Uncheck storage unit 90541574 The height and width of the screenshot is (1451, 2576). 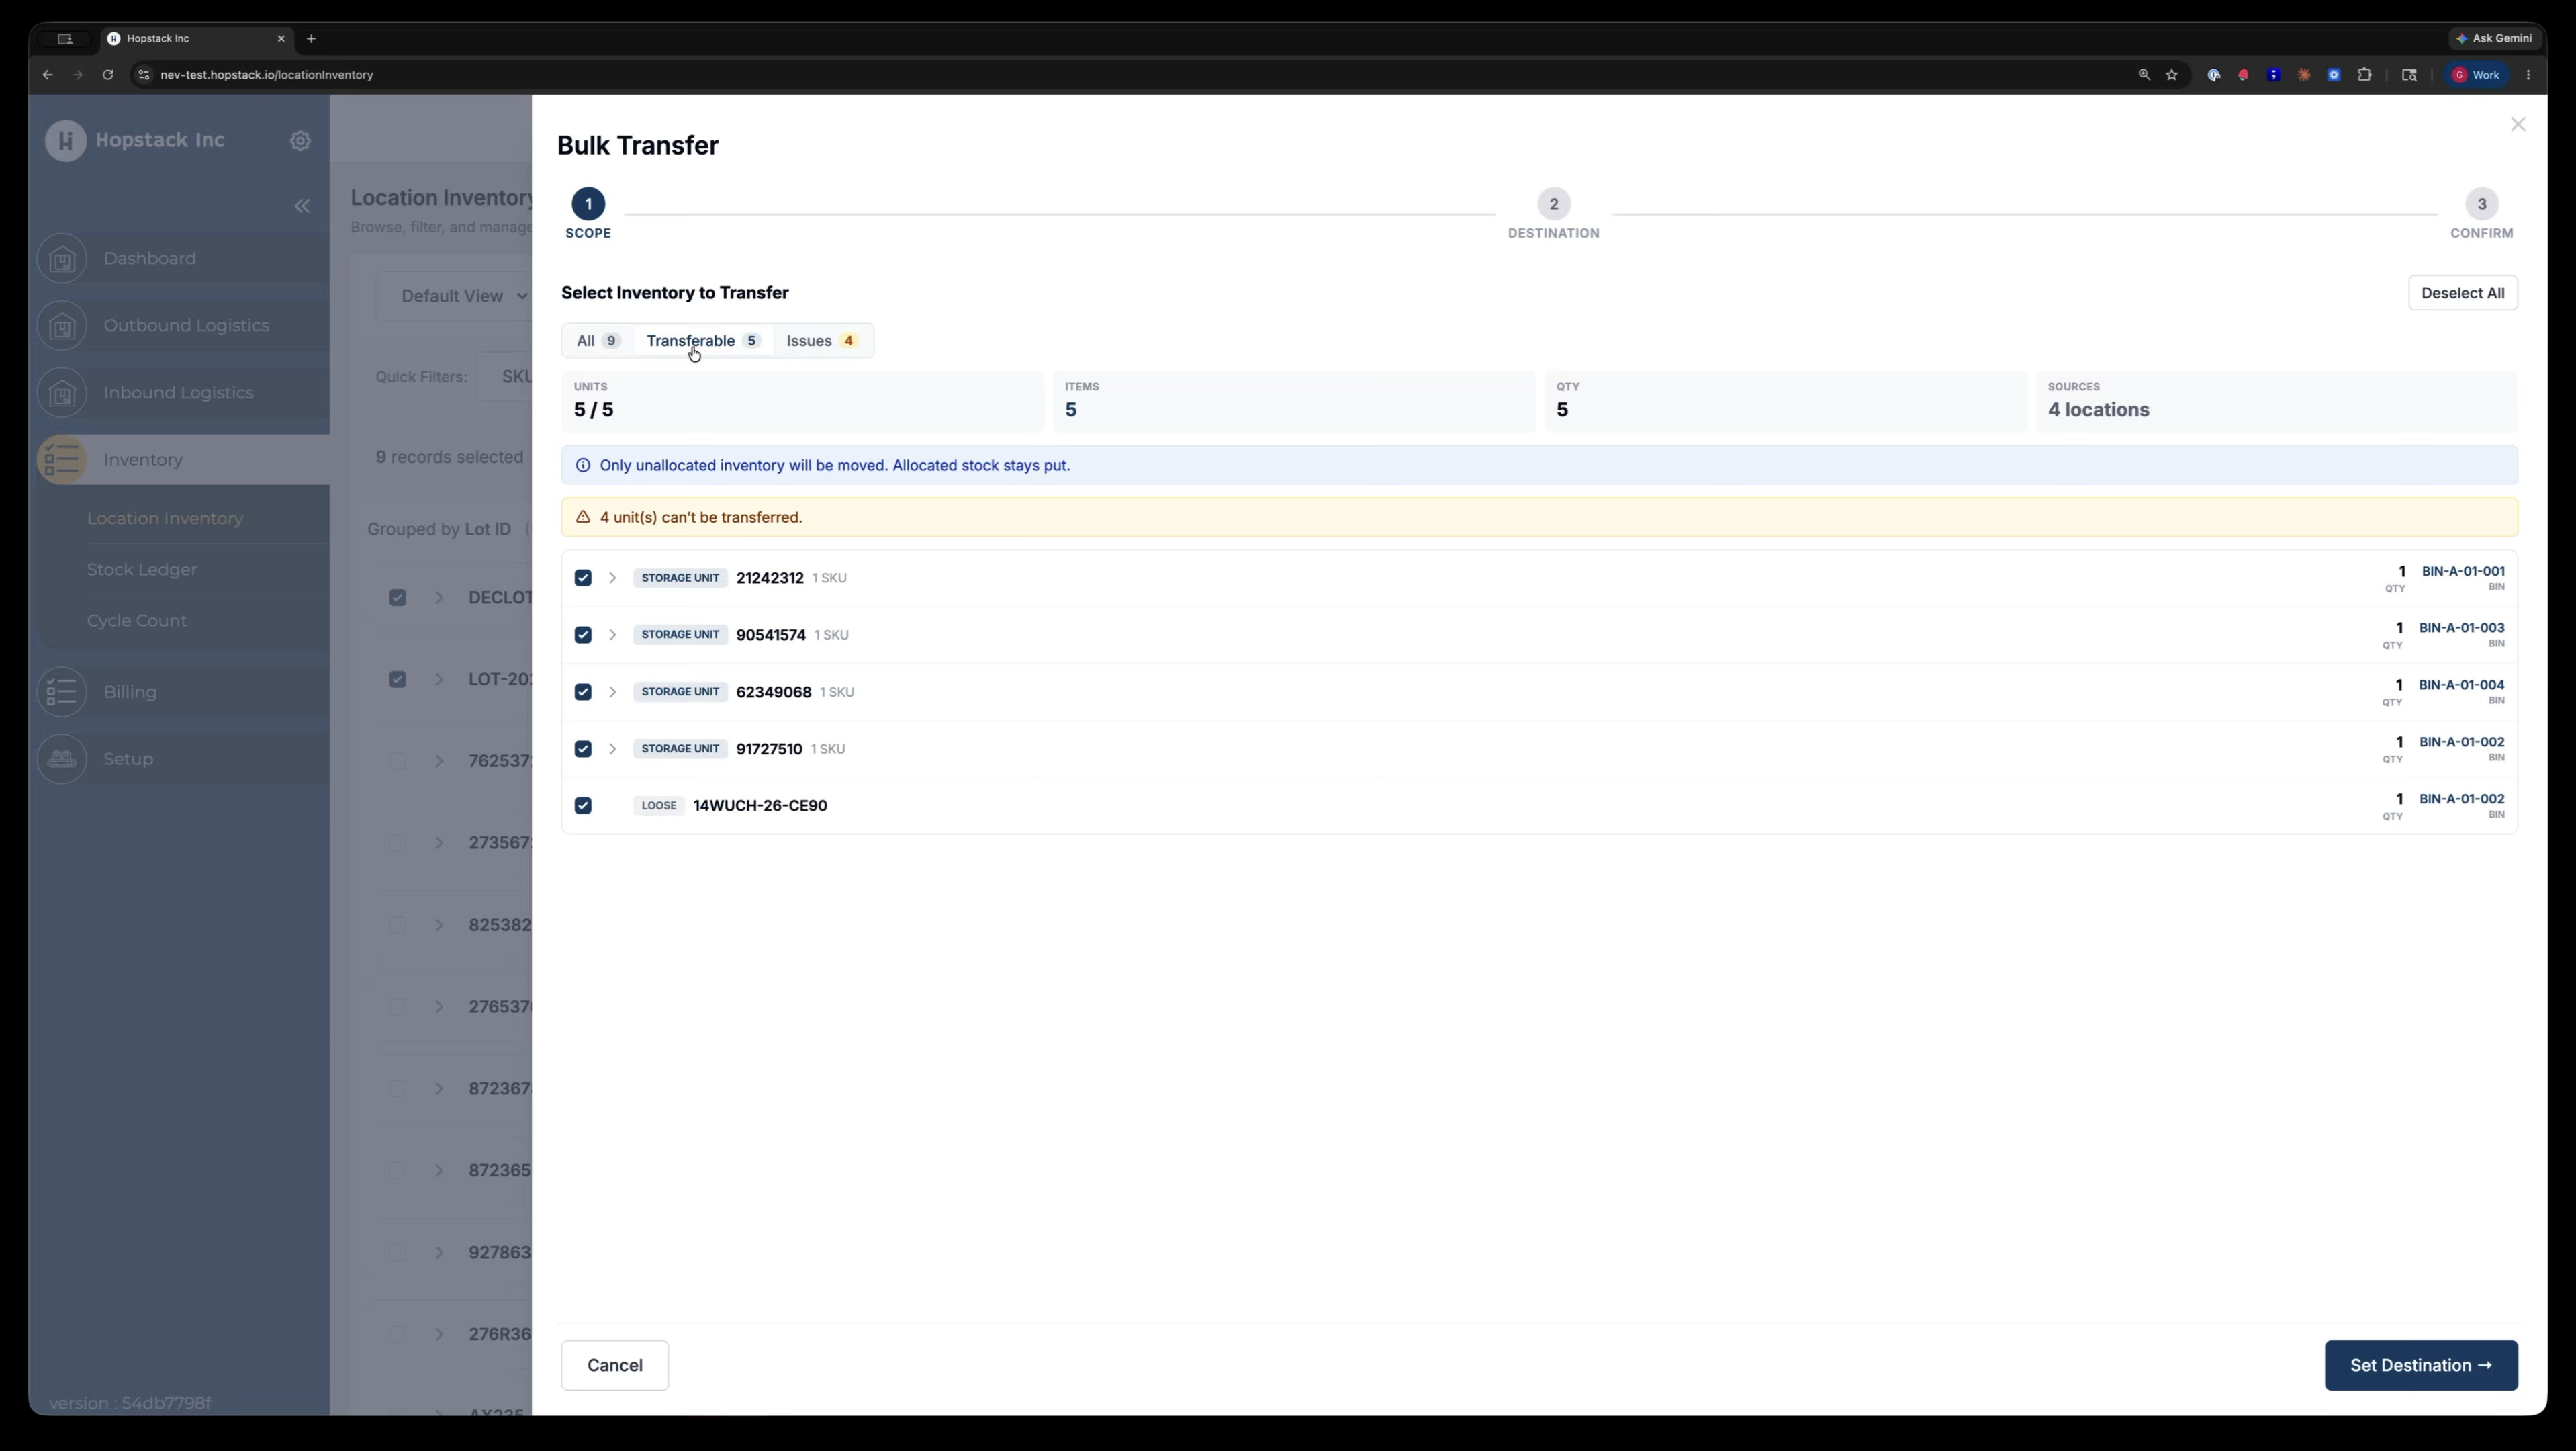583,635
